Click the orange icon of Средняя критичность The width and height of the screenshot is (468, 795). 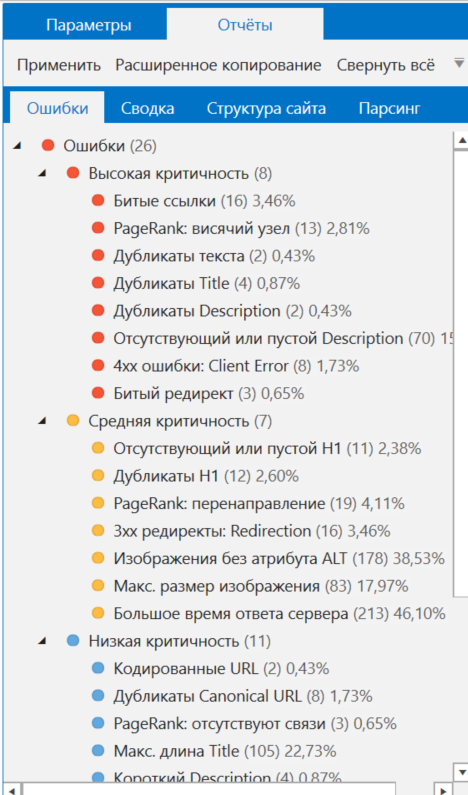pyautogui.click(x=73, y=421)
